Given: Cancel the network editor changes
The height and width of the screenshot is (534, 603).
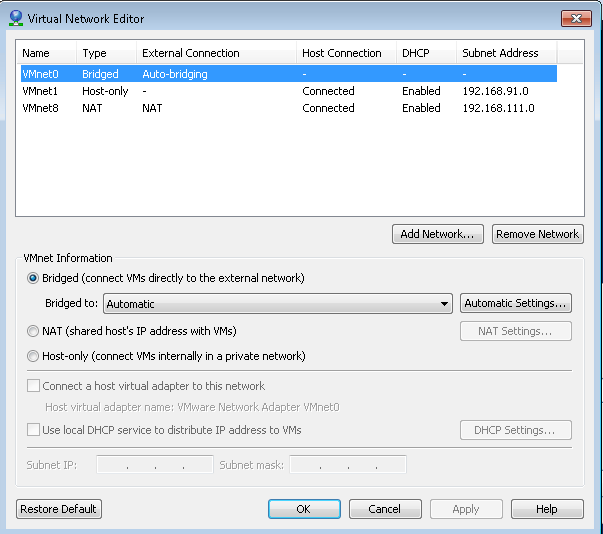Looking at the screenshot, I should coord(384,509).
